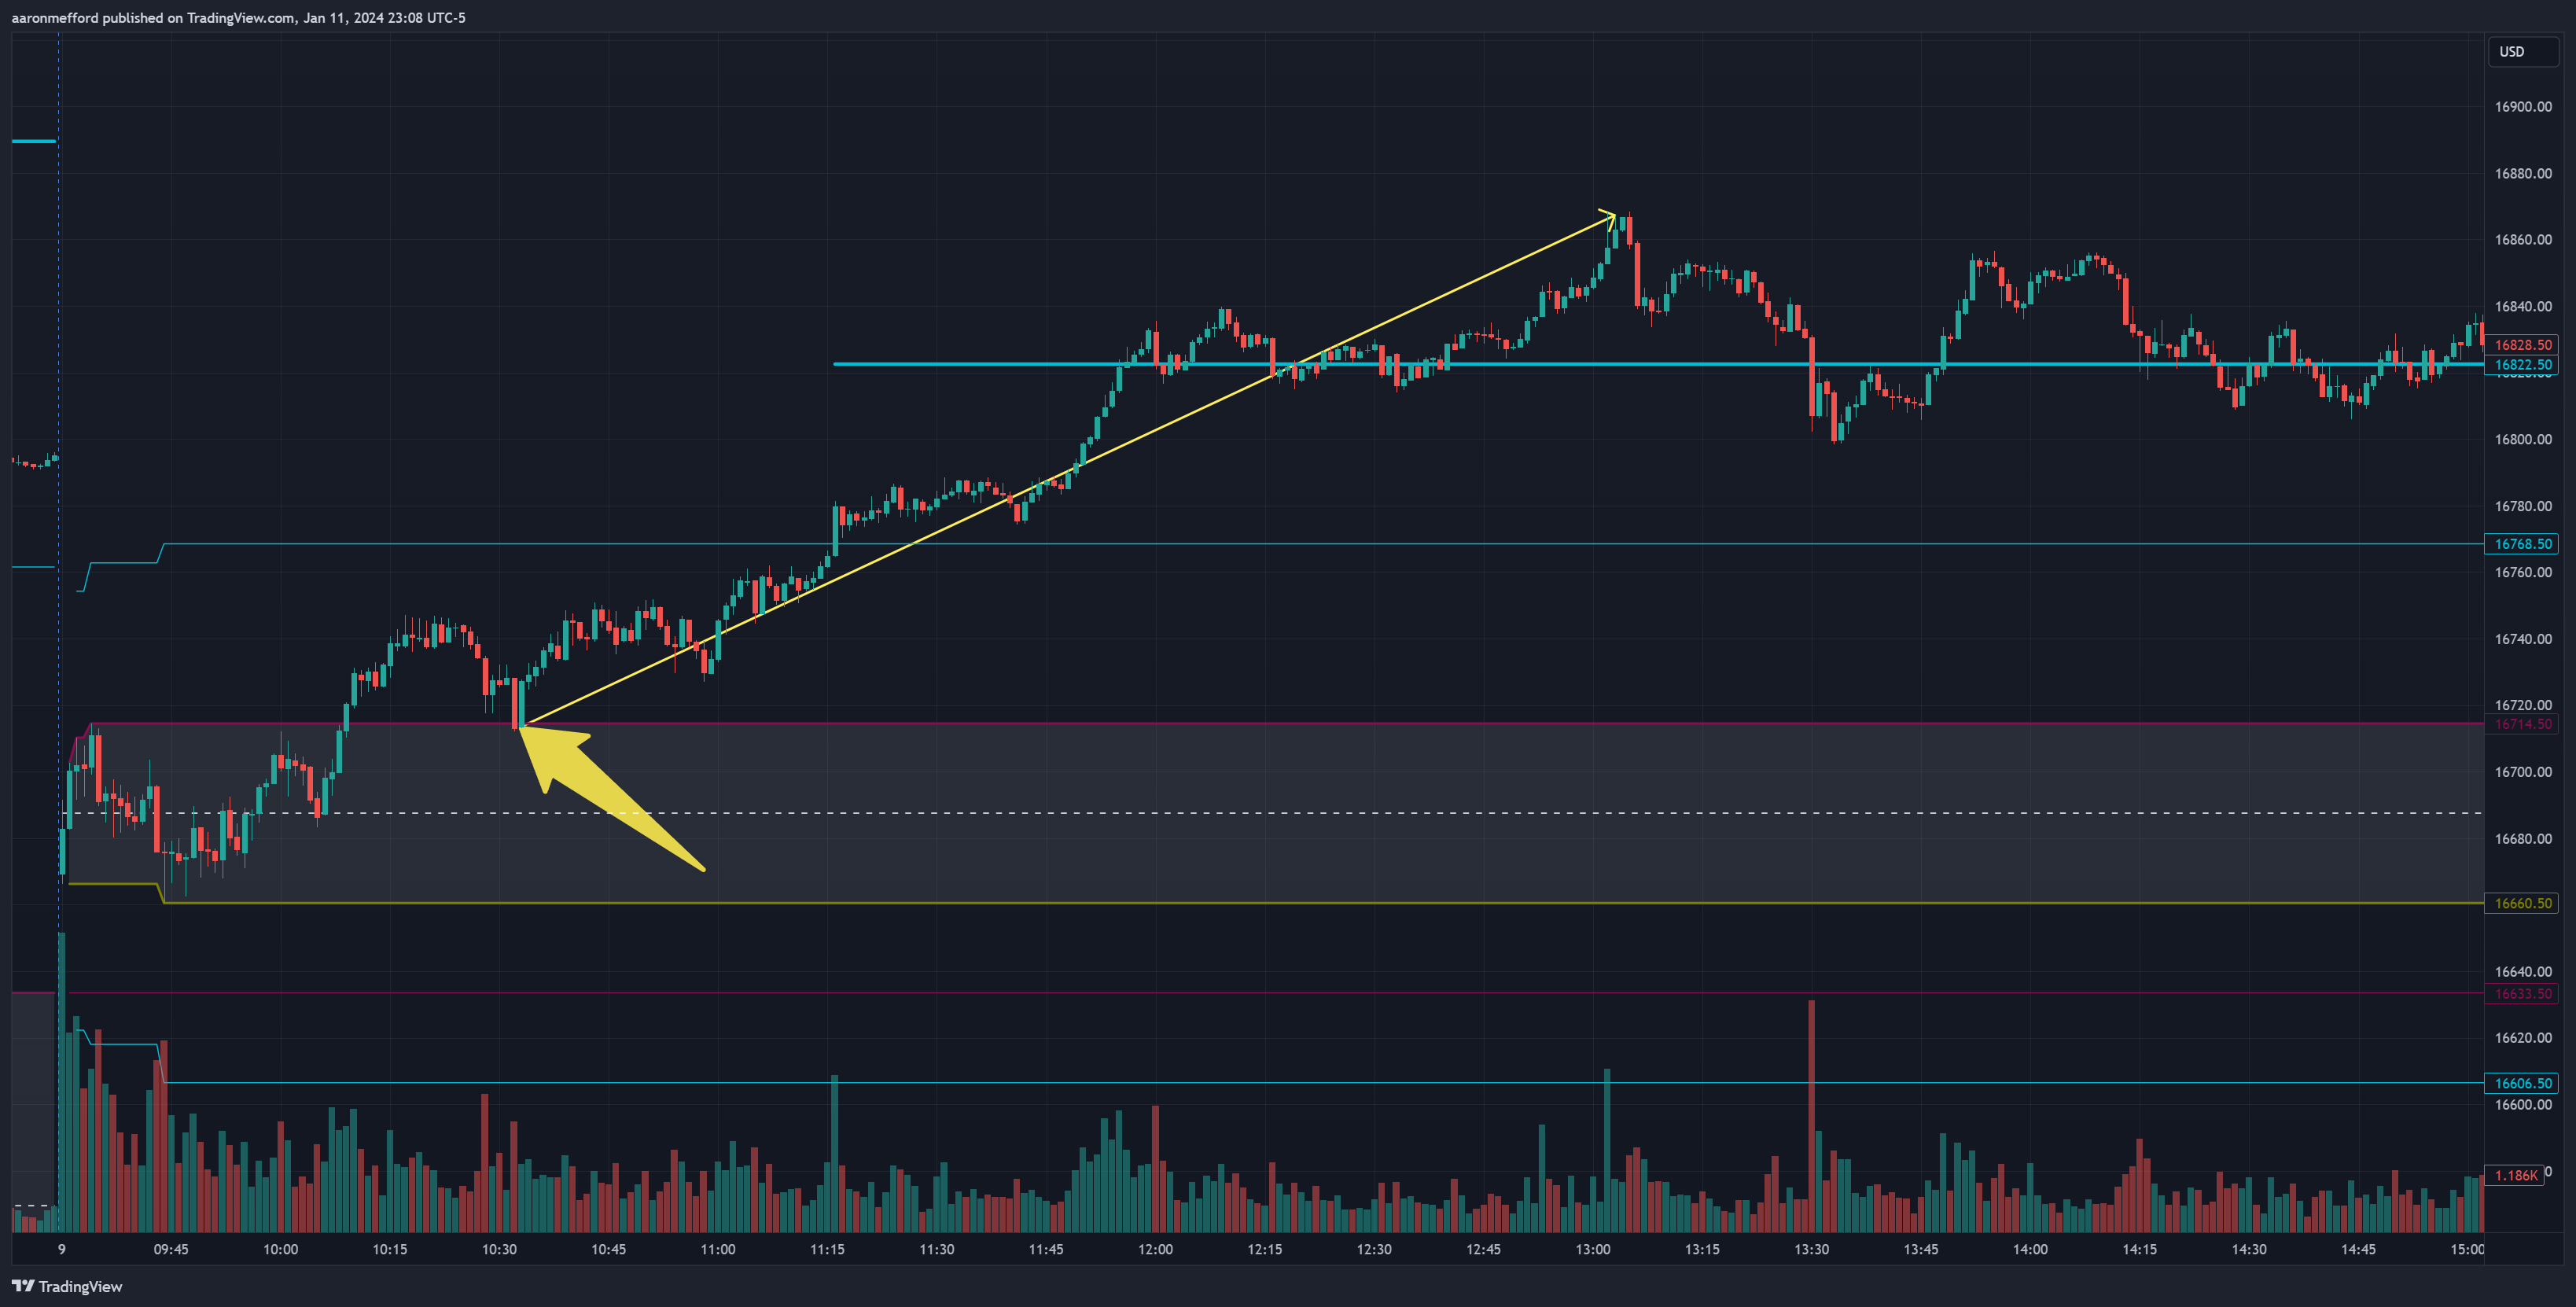Viewport: 2576px width, 1307px height.
Task: Click the TradingView logo at bottom left
Action: pos(67,1286)
